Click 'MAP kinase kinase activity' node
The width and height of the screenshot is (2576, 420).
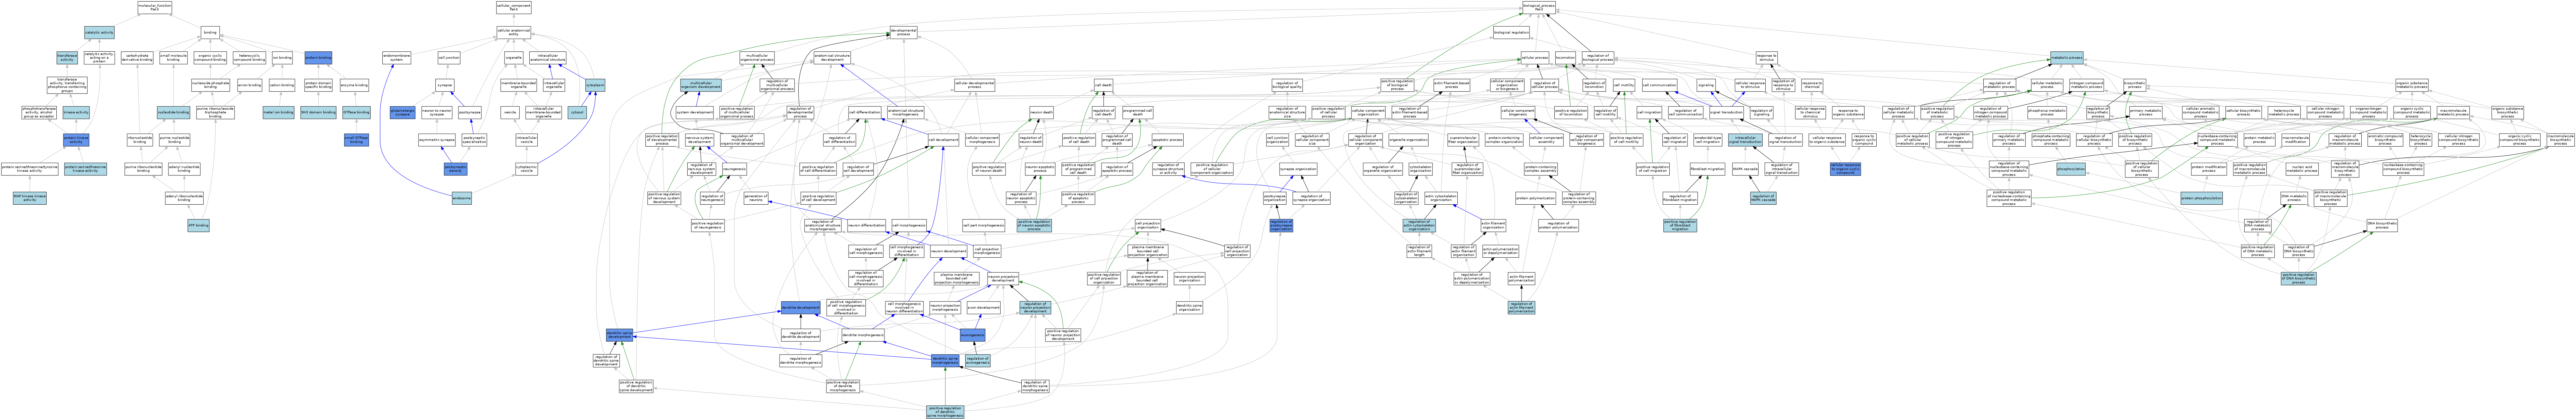pyautogui.click(x=30, y=198)
